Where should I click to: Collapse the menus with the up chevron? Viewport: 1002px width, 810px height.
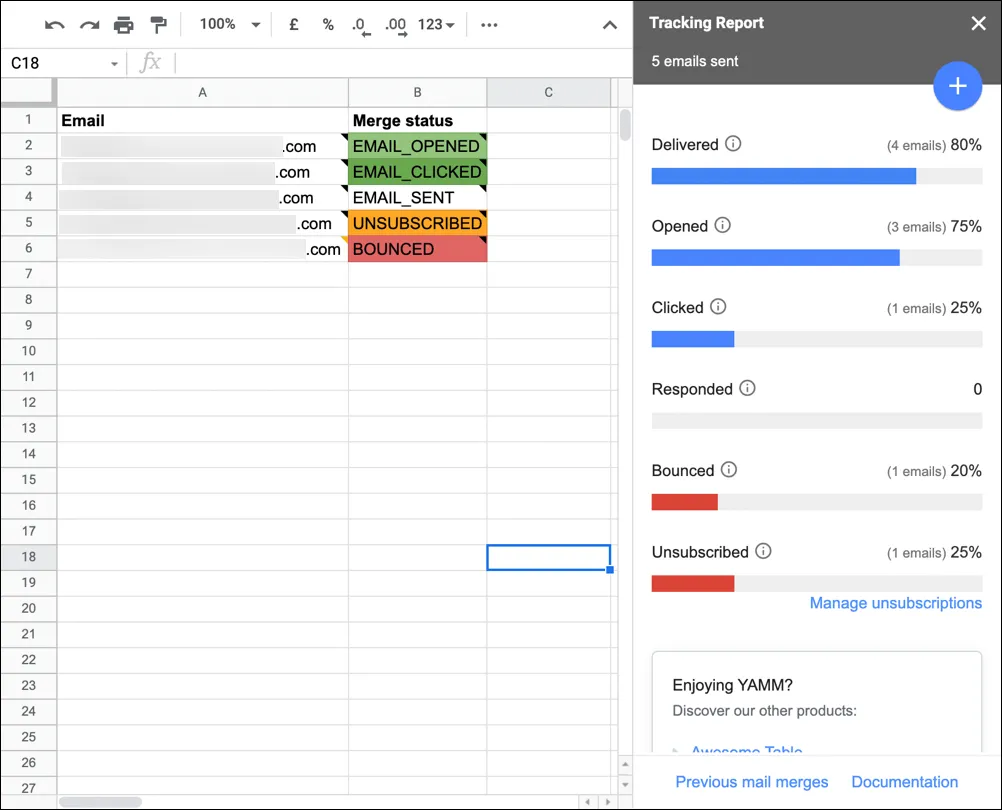tap(610, 25)
